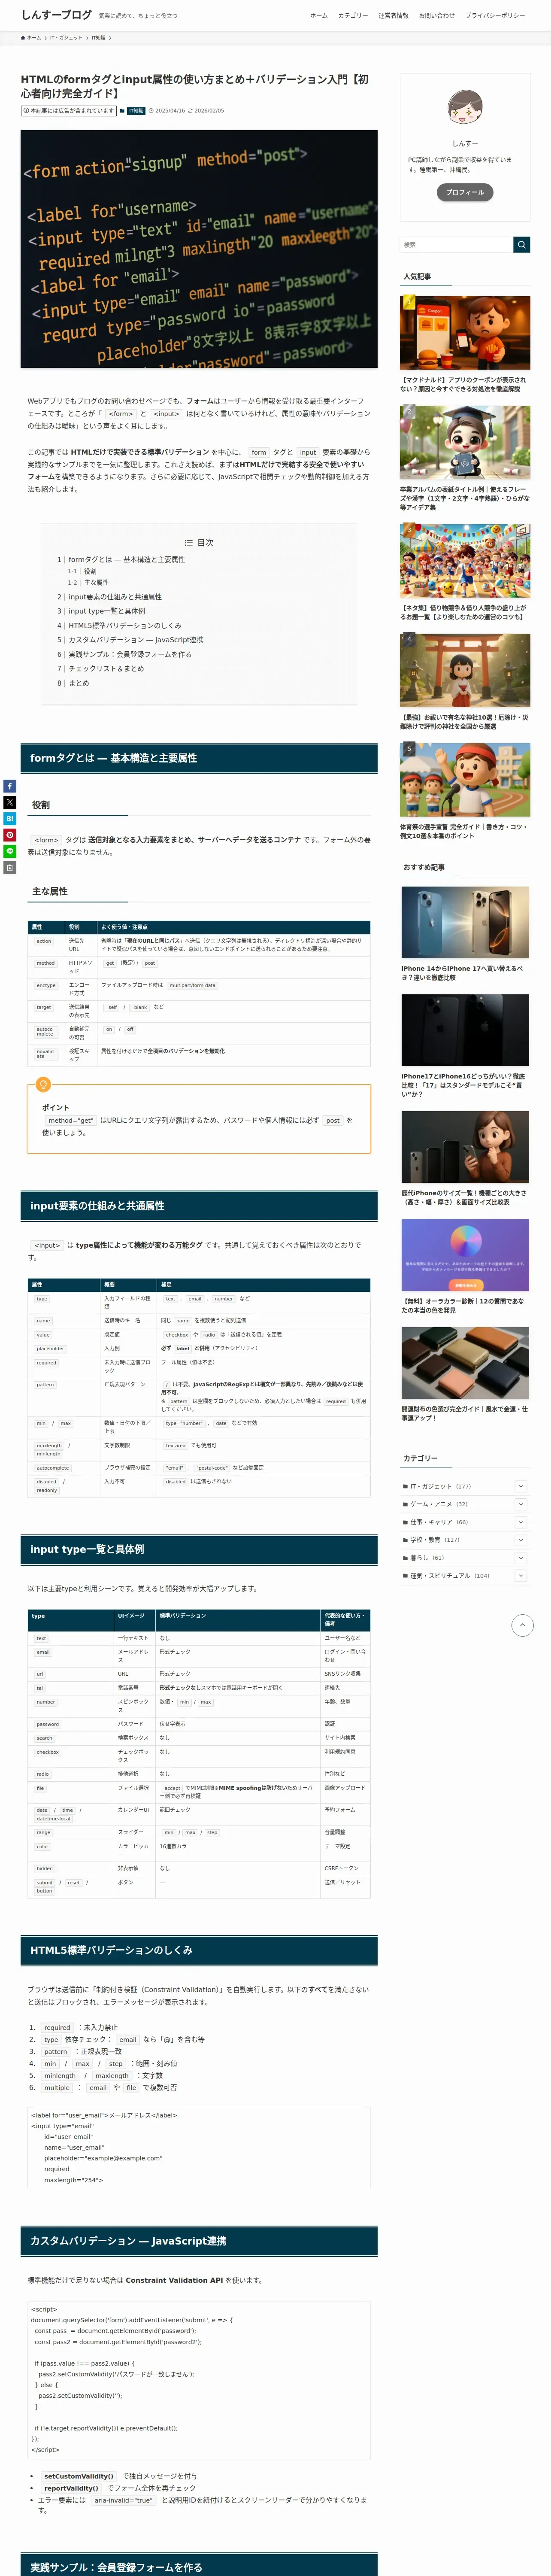Screen dimensions: 551x2576
Task: Click the 学校・教育 category link
Action: [427, 1540]
